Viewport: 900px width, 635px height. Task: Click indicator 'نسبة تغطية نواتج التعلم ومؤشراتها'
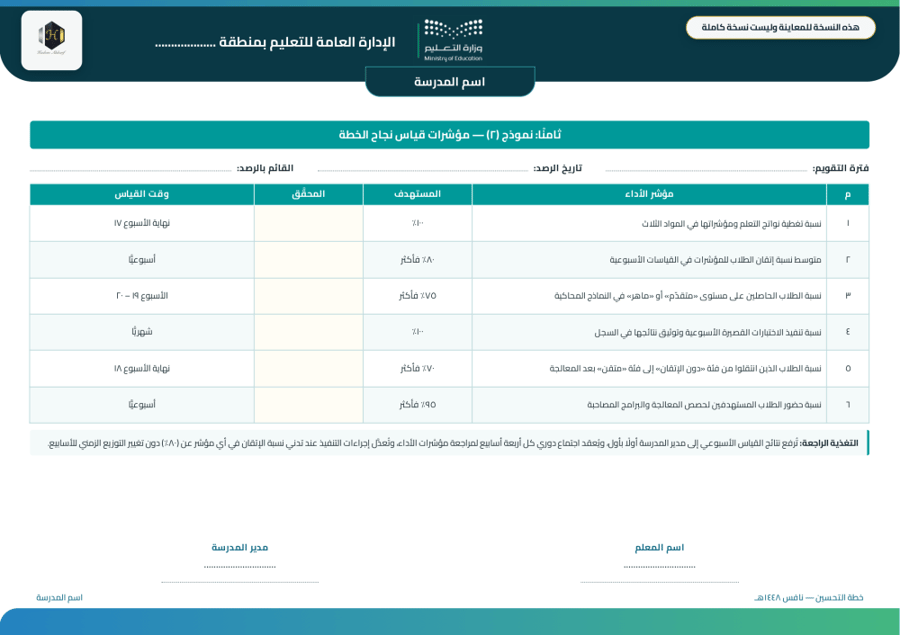click(x=731, y=223)
